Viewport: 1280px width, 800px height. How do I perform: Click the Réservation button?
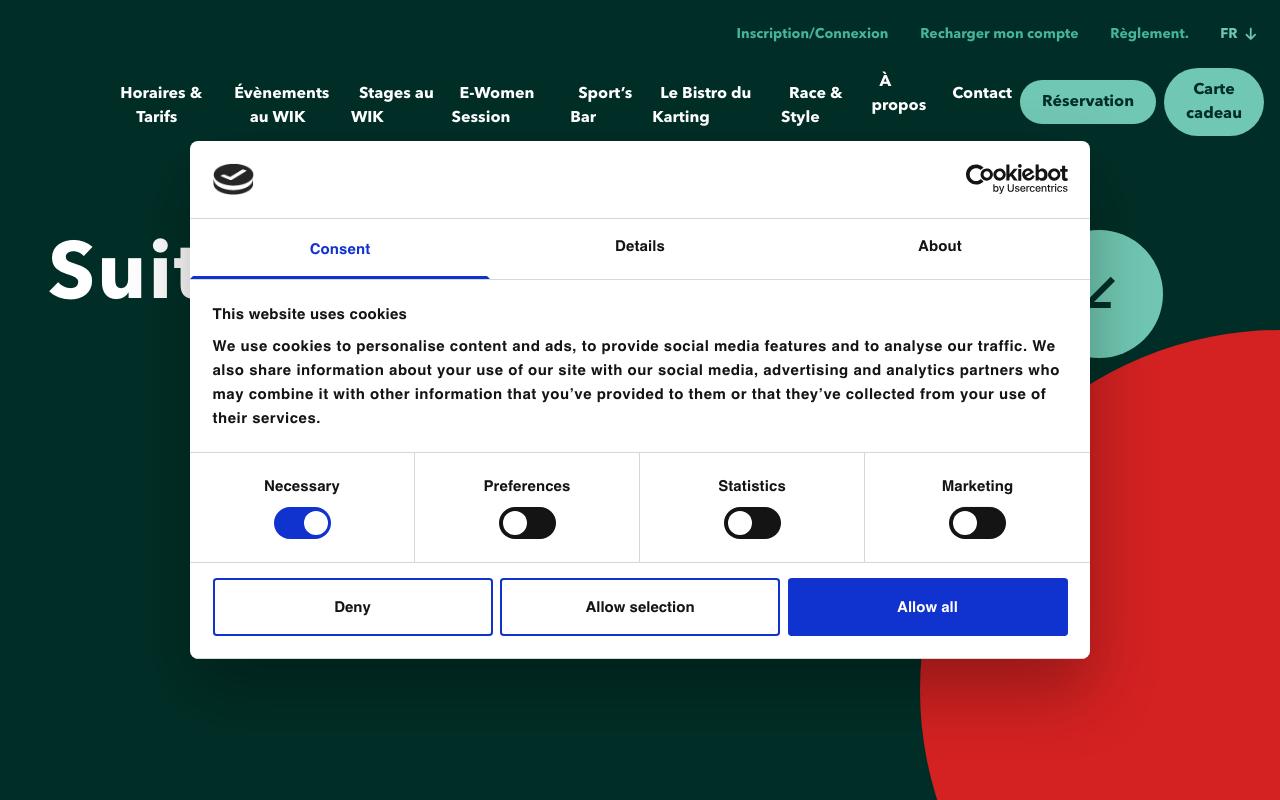coord(1088,101)
